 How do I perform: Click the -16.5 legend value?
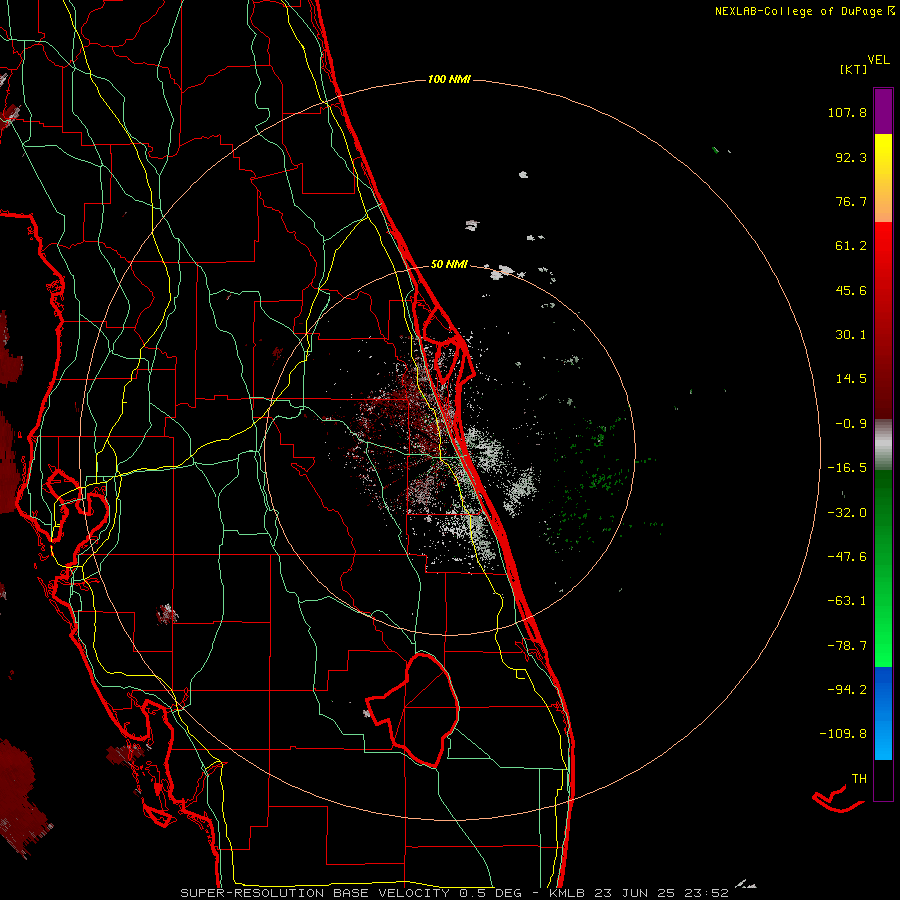point(847,468)
